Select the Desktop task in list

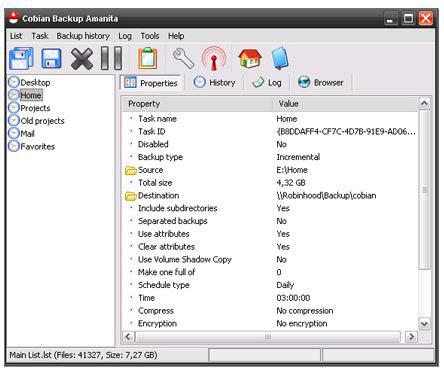coord(35,82)
